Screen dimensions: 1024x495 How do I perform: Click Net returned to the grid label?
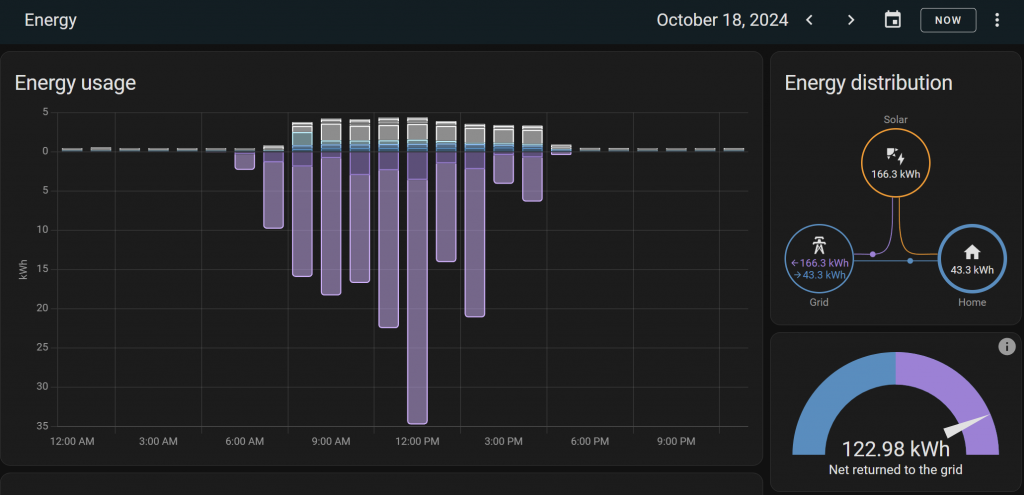coord(895,470)
